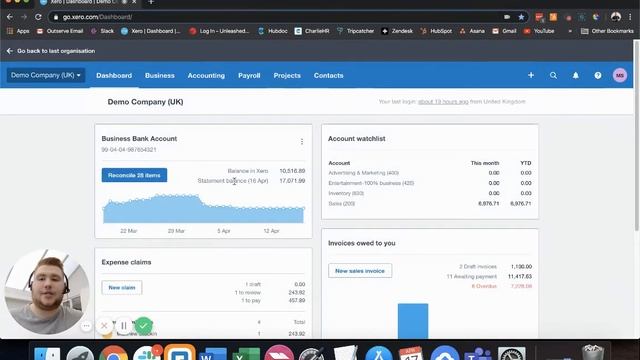Open the 11 Awaiting payment link
Image resolution: width=640 pixels, height=360 pixels.
click(471, 276)
